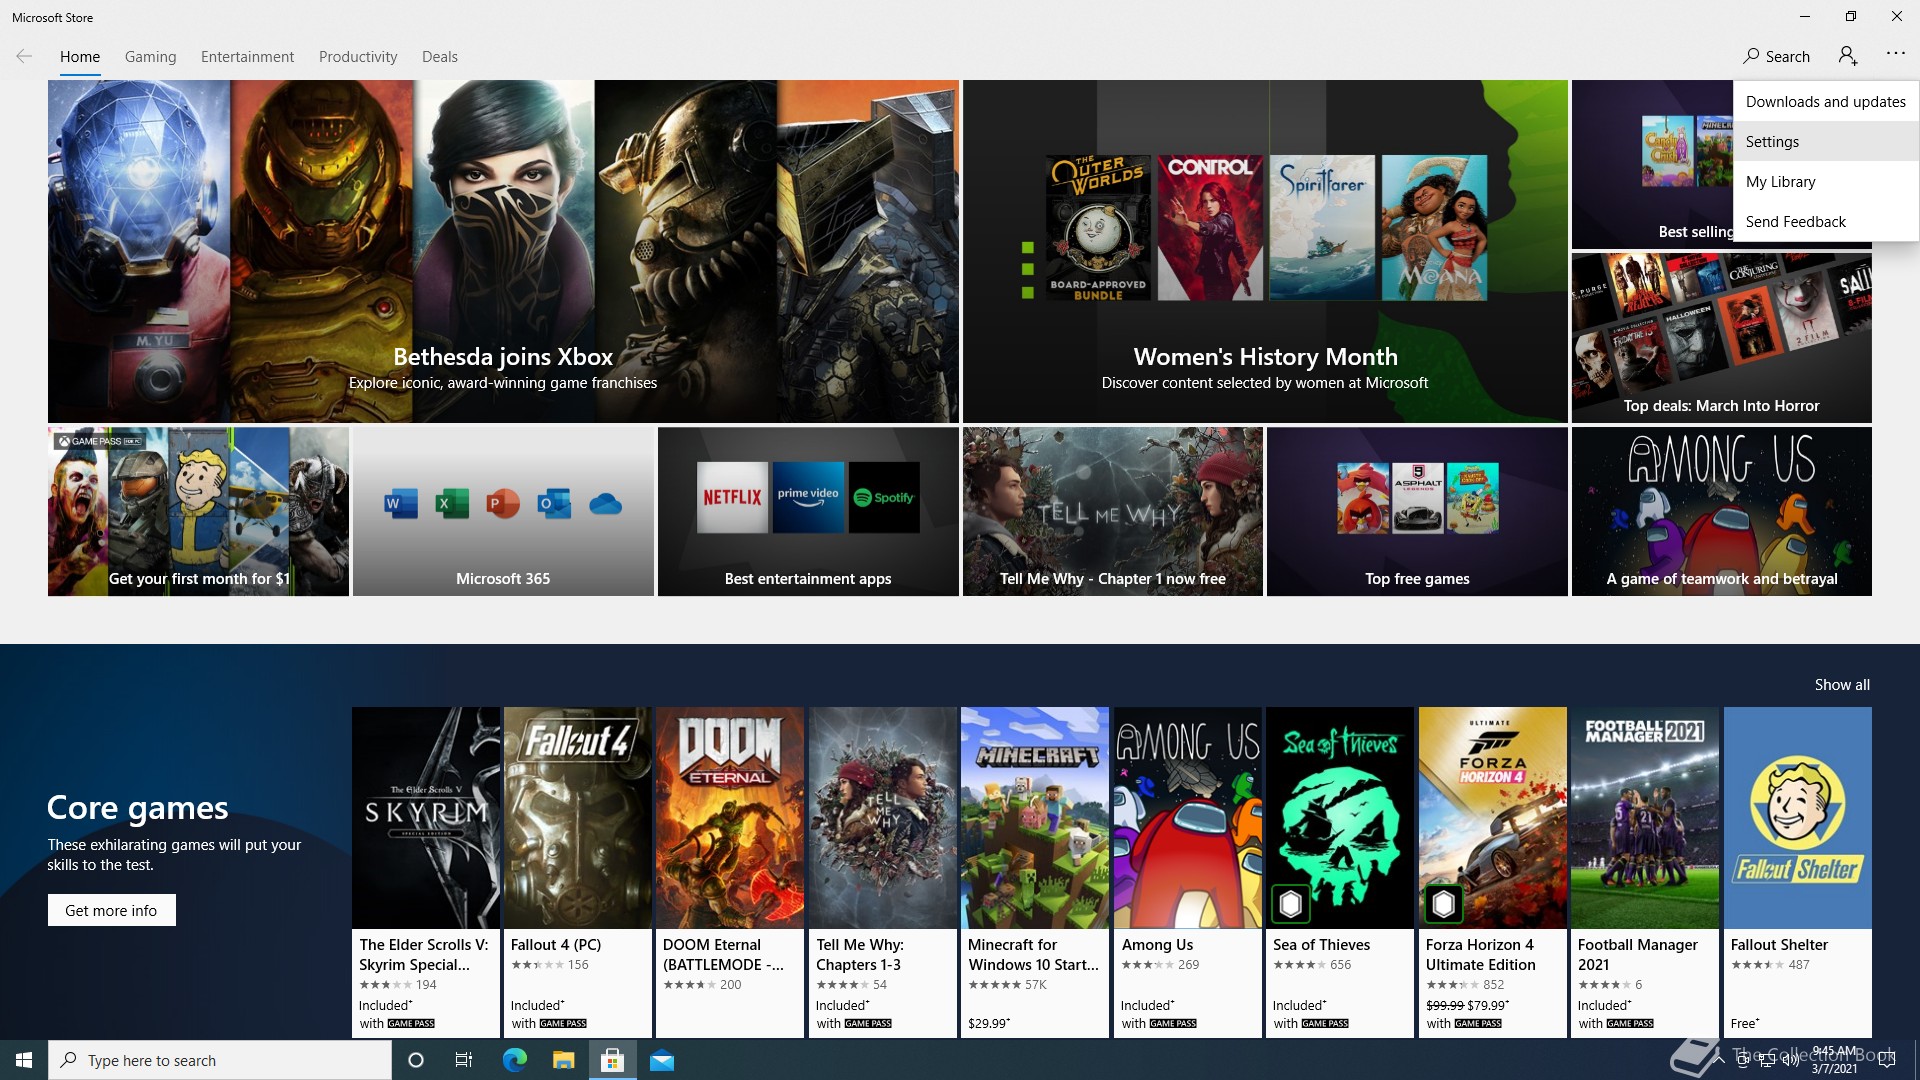Click the user account sign-in icon
The width and height of the screenshot is (1920, 1080).
click(x=1848, y=56)
